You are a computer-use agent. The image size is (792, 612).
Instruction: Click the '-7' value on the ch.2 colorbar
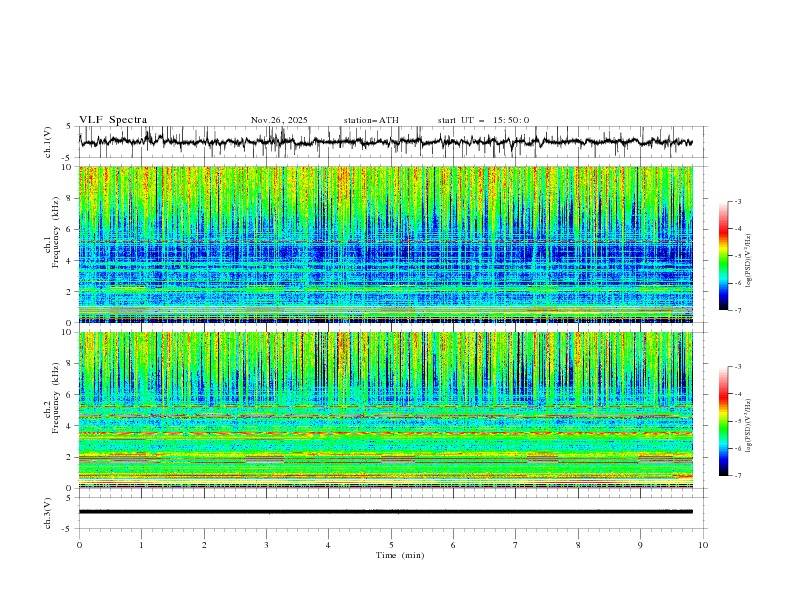(x=737, y=476)
